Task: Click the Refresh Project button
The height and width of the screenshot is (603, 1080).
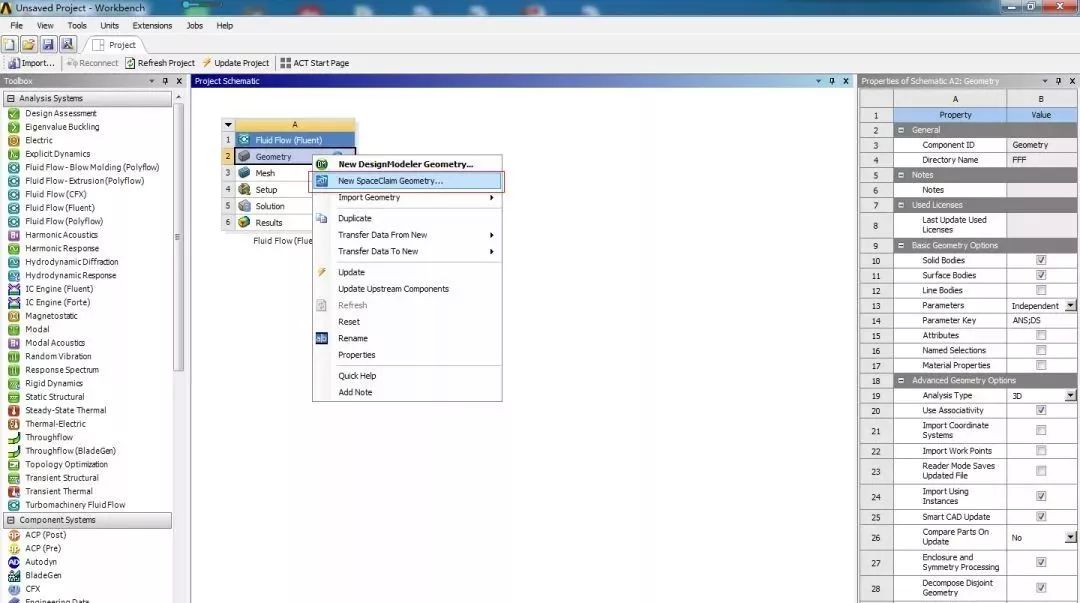Action: click(160, 63)
